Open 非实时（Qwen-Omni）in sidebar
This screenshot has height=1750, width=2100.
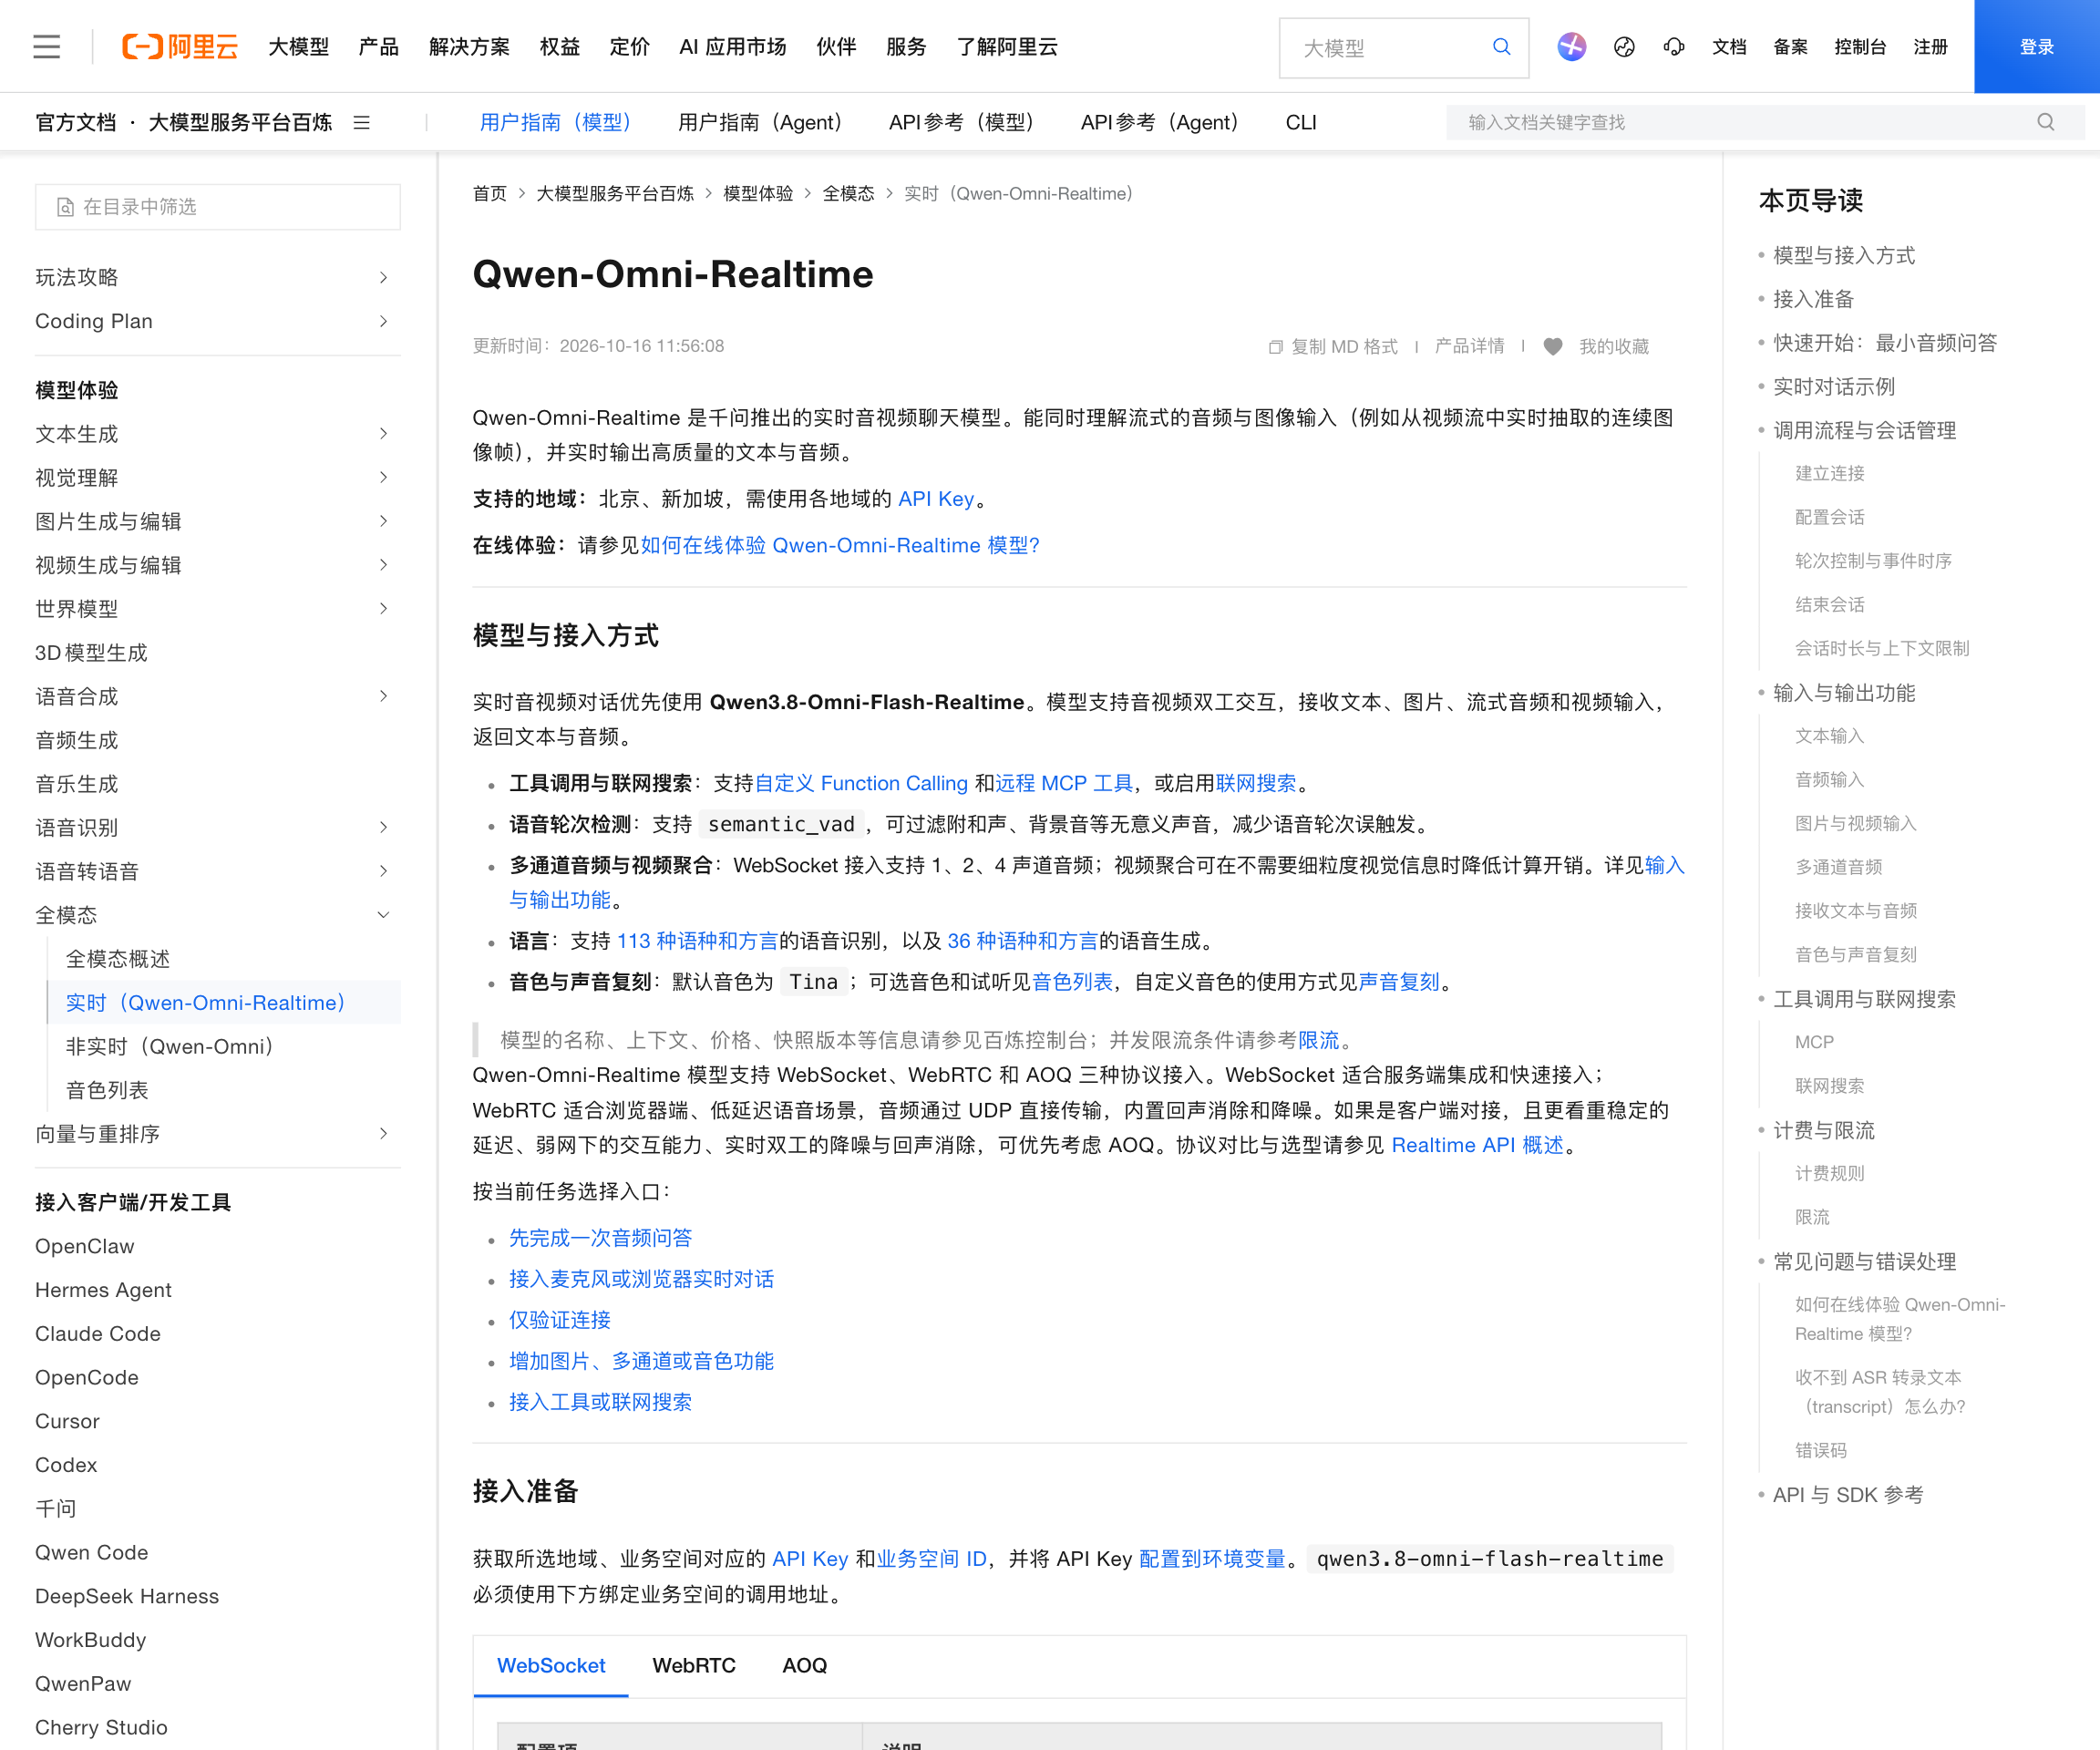point(170,1047)
